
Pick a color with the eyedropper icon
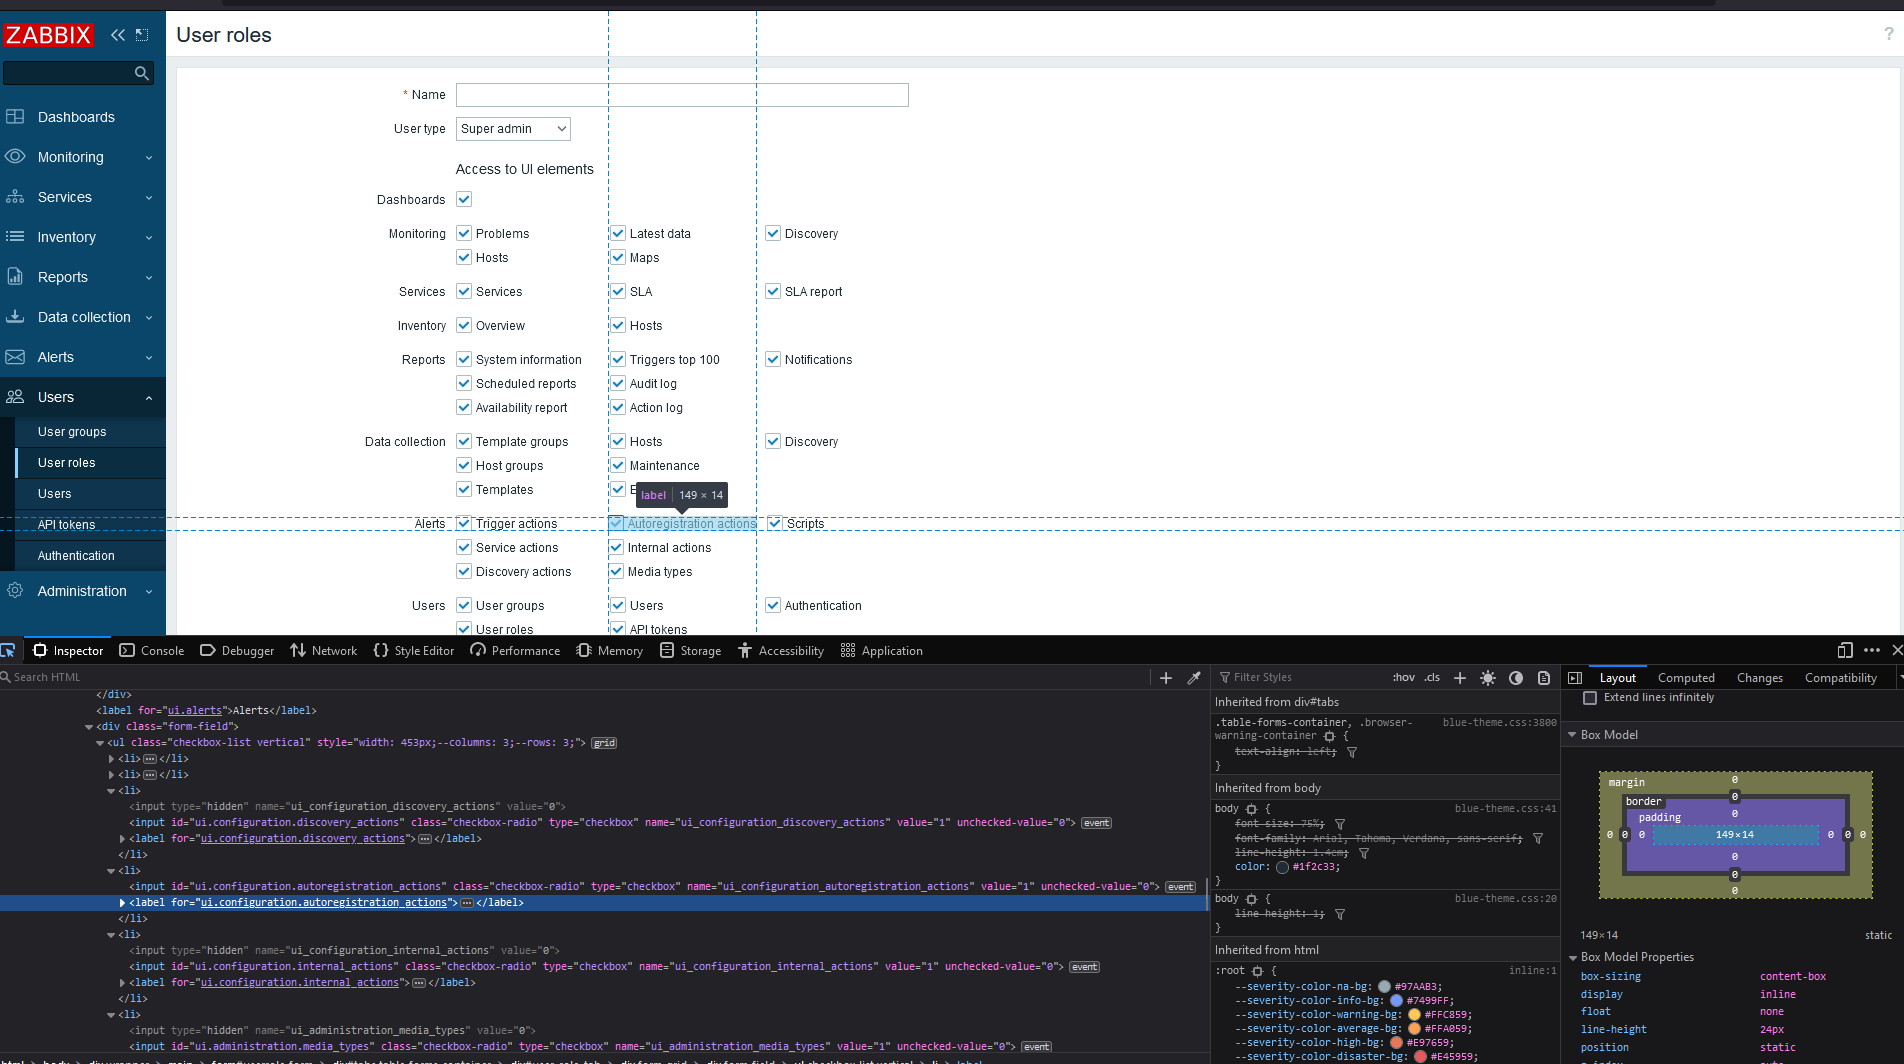[x=1194, y=677]
